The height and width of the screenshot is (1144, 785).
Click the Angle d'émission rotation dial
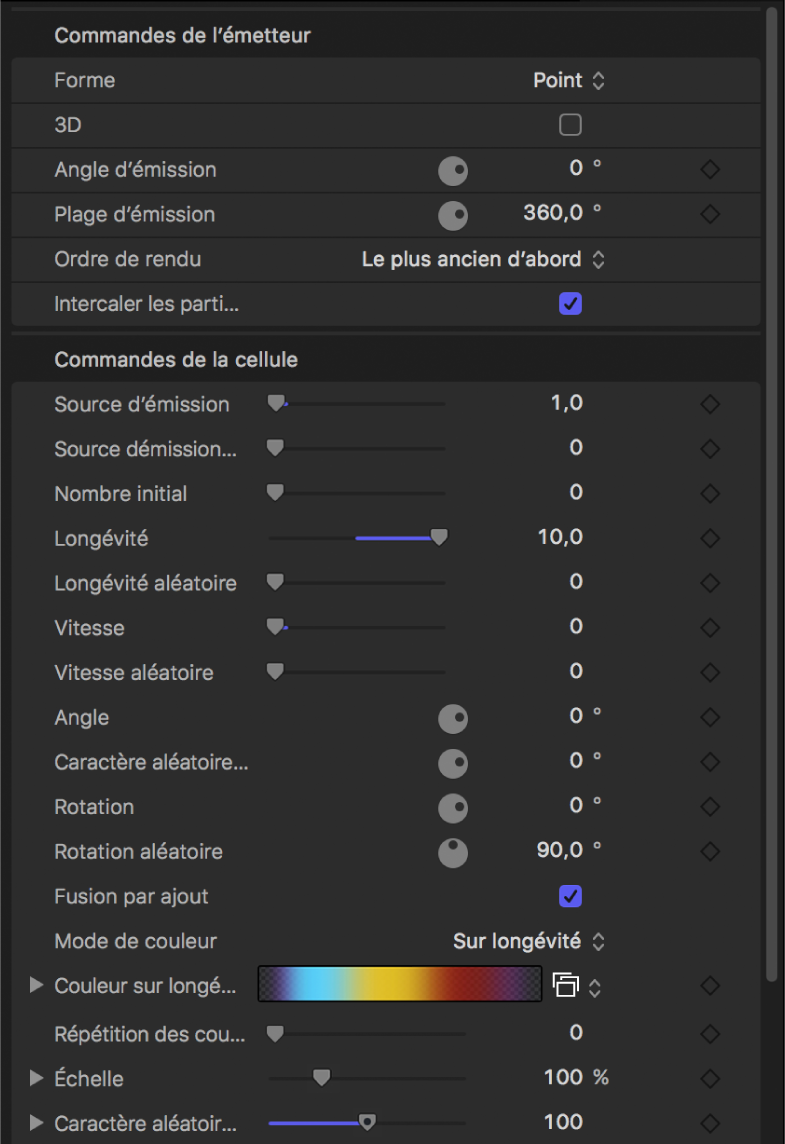[453, 171]
